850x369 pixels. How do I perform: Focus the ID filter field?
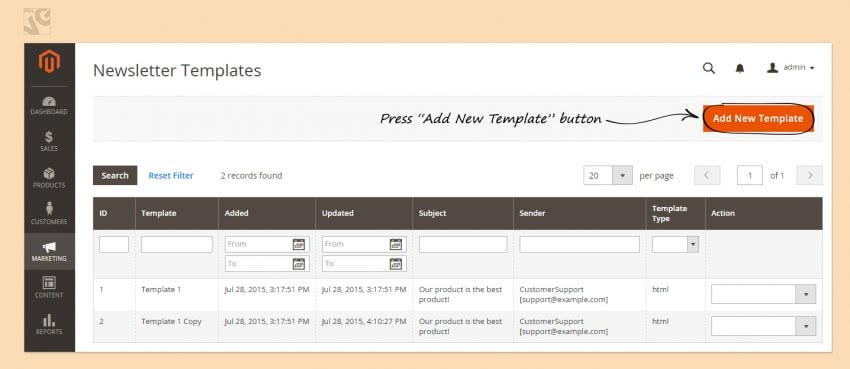coord(114,244)
